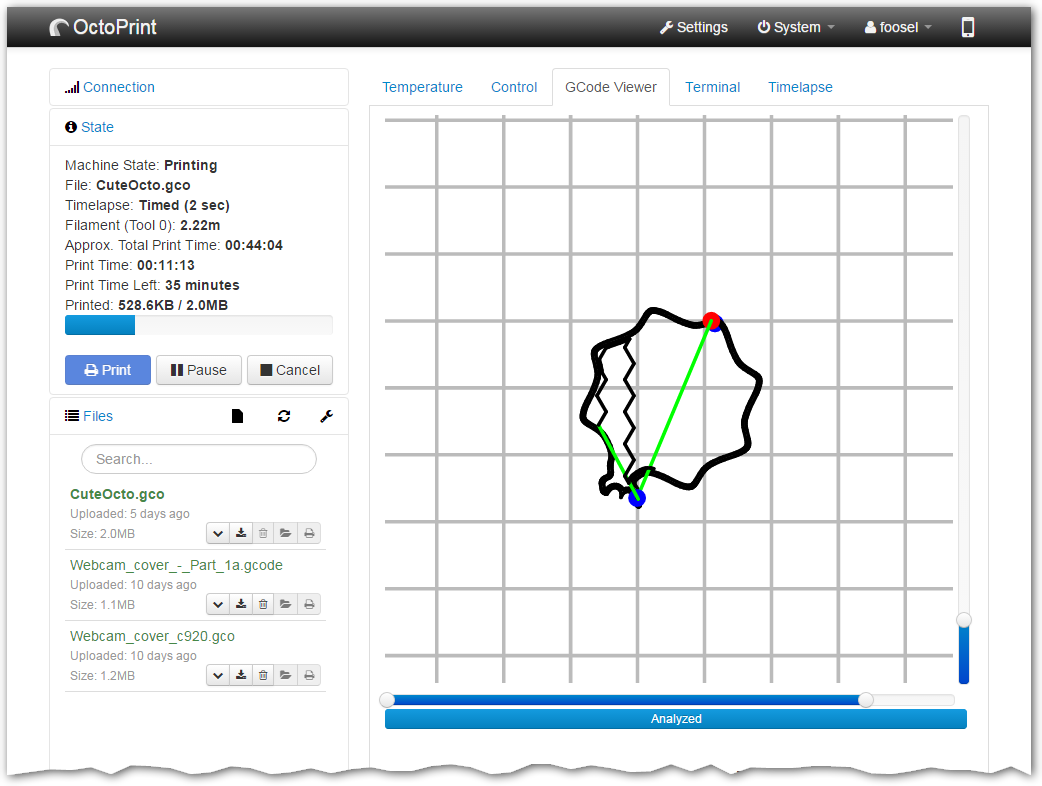Open the foosel user menu
Image resolution: width=1042 pixels, height=786 pixels.
[x=896, y=27]
